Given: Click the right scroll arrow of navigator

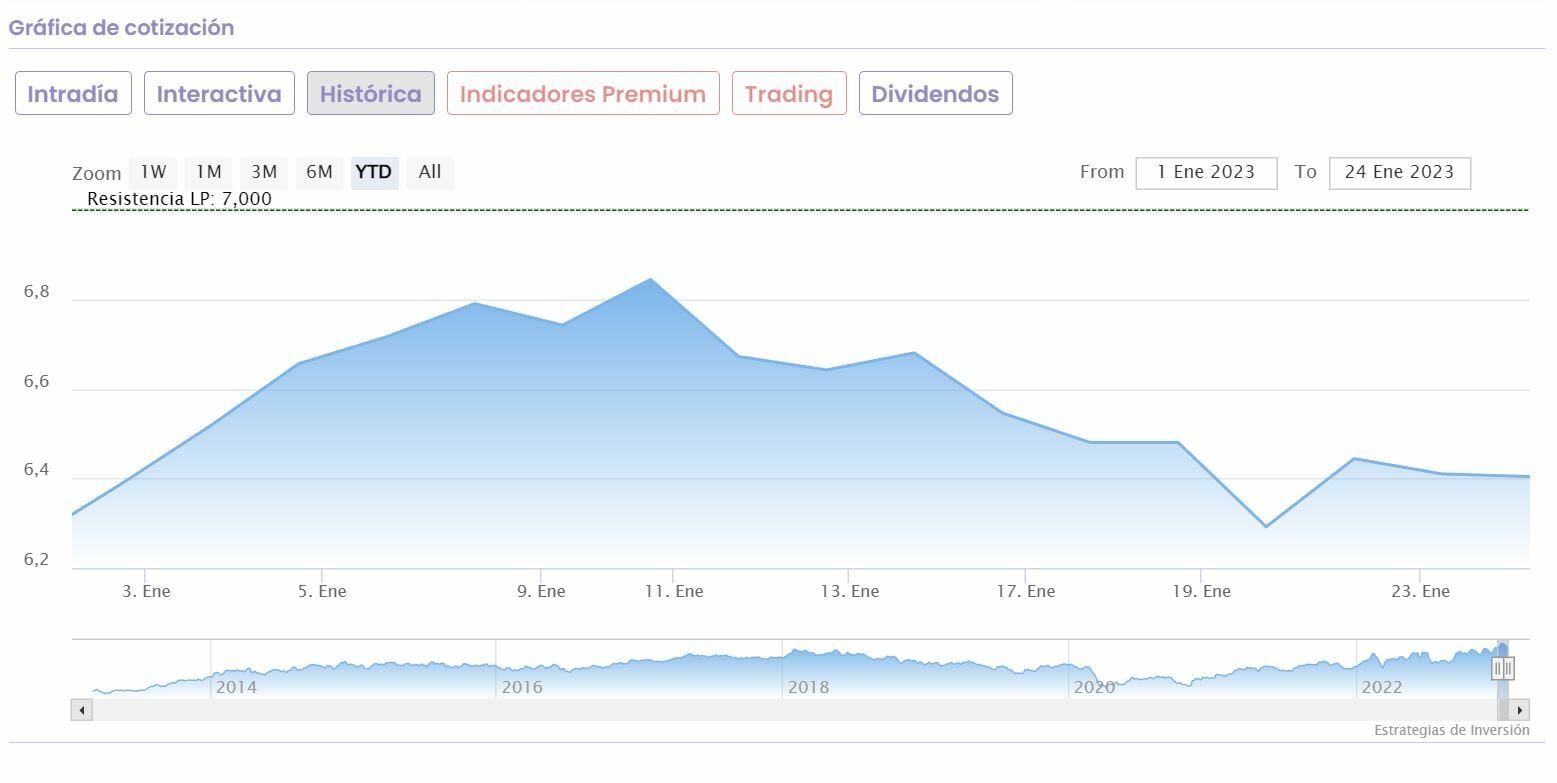Looking at the screenshot, I should click(1519, 710).
